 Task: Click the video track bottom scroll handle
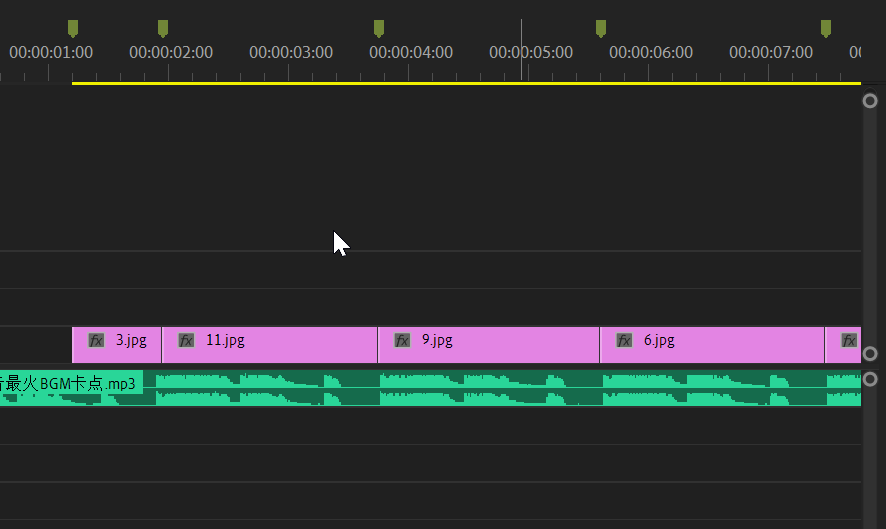click(x=870, y=354)
